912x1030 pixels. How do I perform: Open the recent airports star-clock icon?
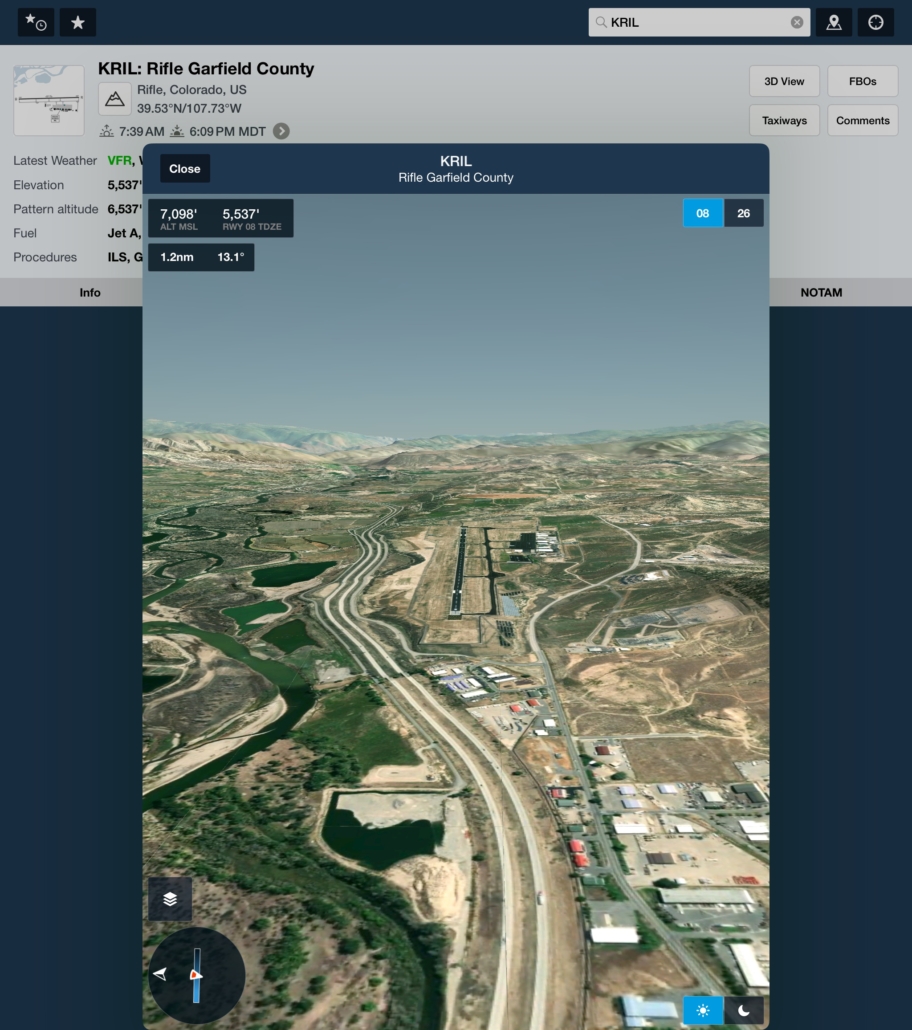[36, 22]
